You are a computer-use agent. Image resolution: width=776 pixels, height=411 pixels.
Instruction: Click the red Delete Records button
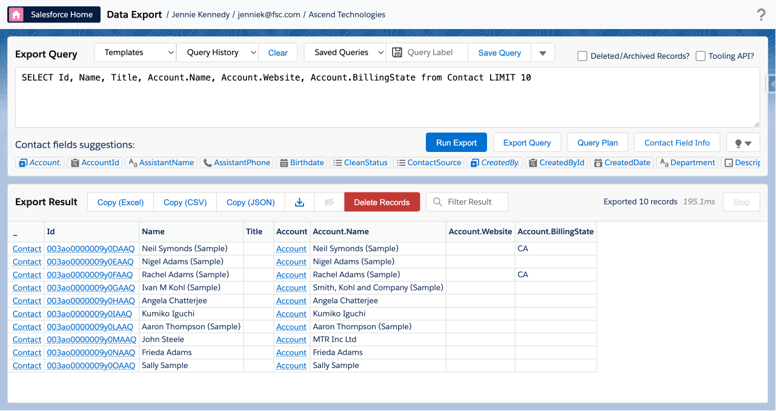382,202
